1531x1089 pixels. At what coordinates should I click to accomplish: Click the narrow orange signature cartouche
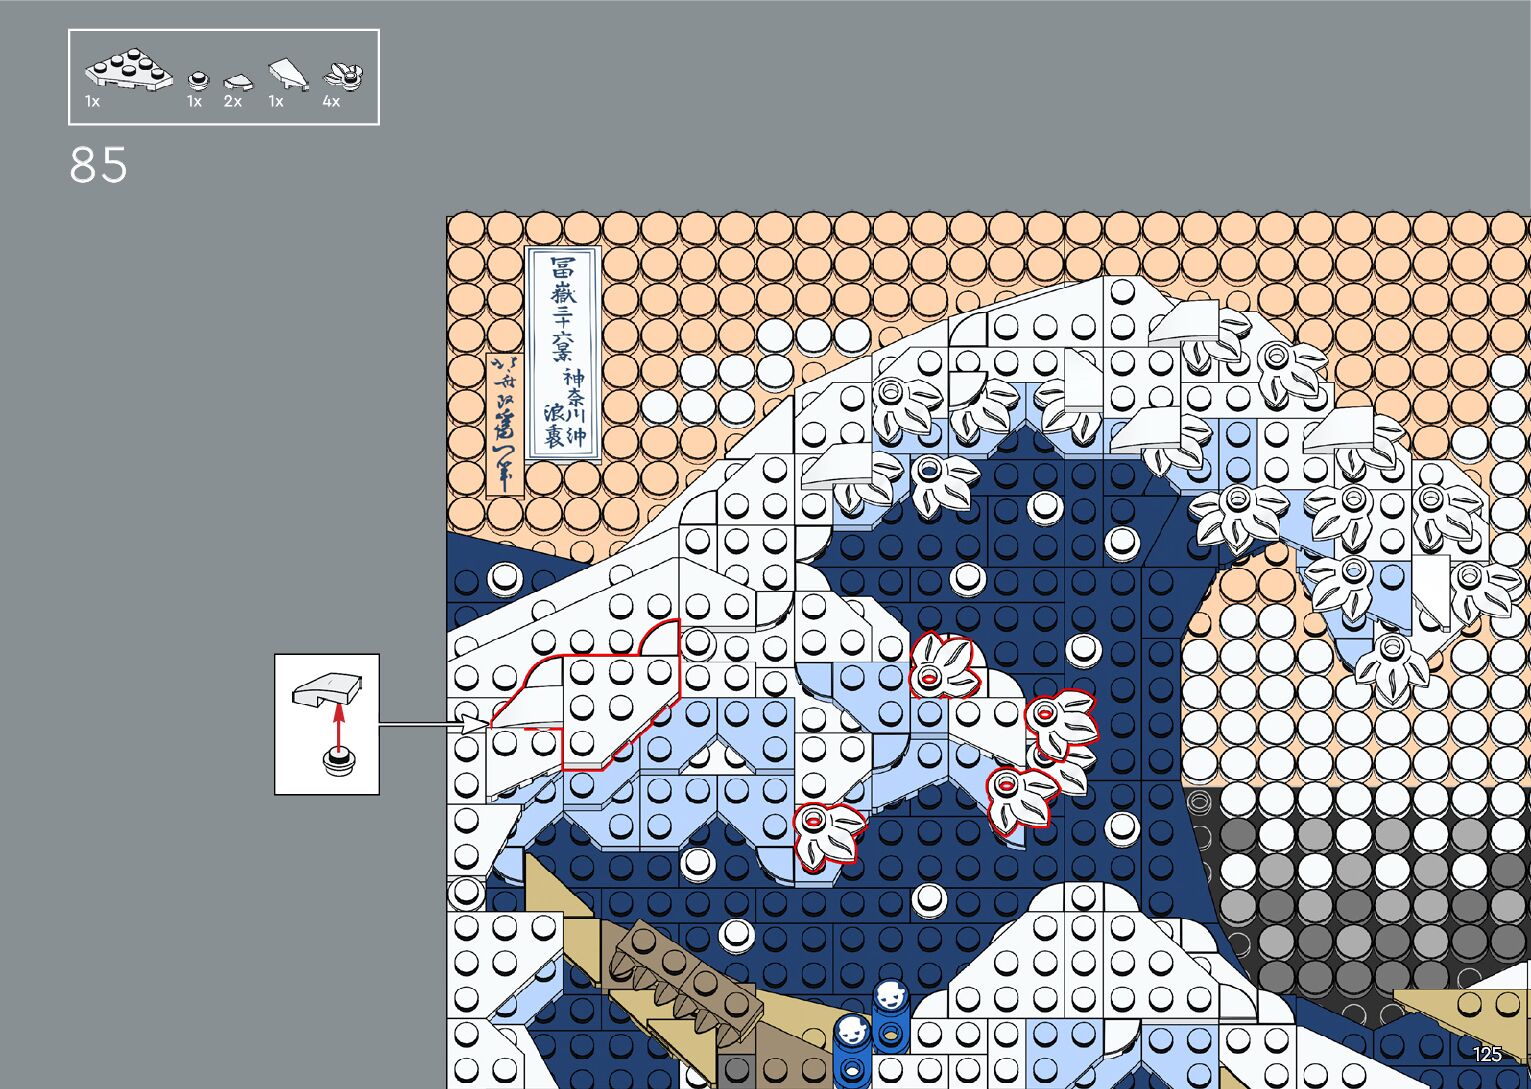click(505, 424)
